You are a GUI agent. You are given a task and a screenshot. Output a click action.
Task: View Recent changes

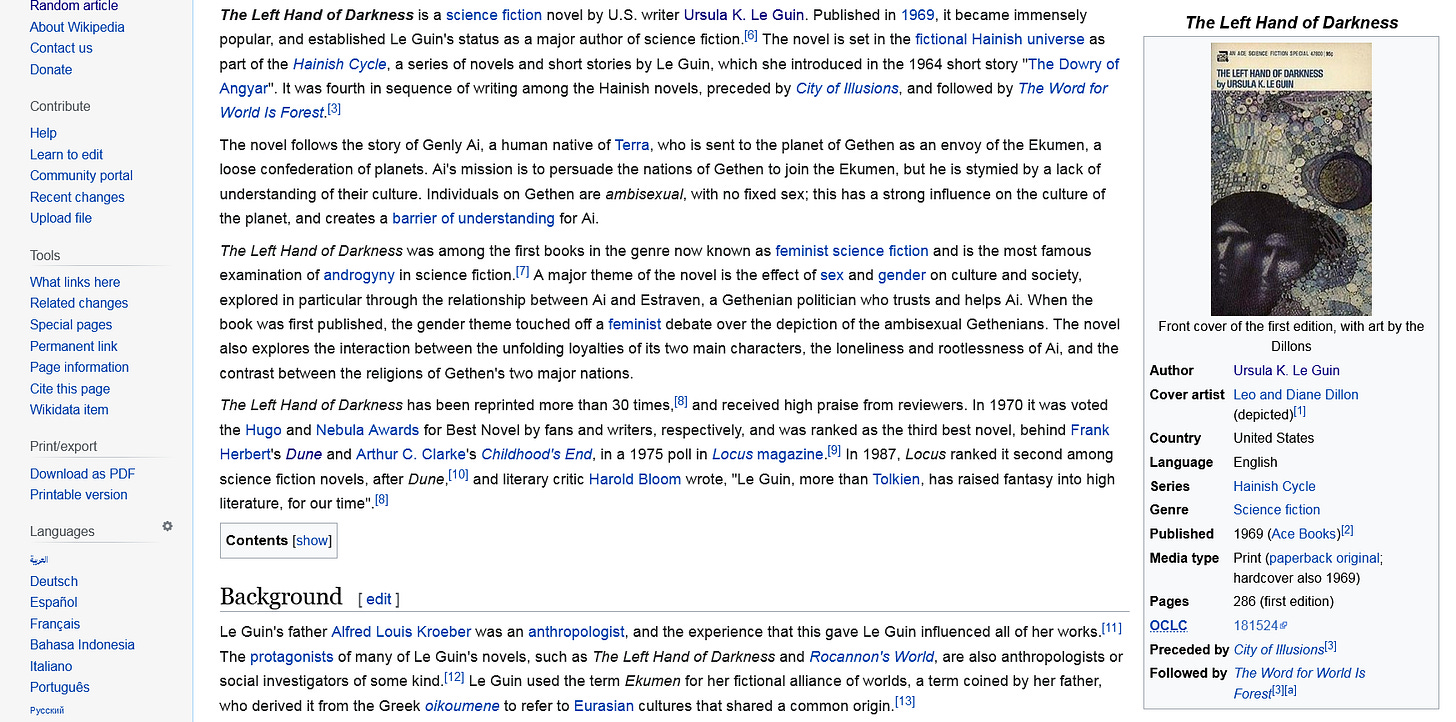77,198
